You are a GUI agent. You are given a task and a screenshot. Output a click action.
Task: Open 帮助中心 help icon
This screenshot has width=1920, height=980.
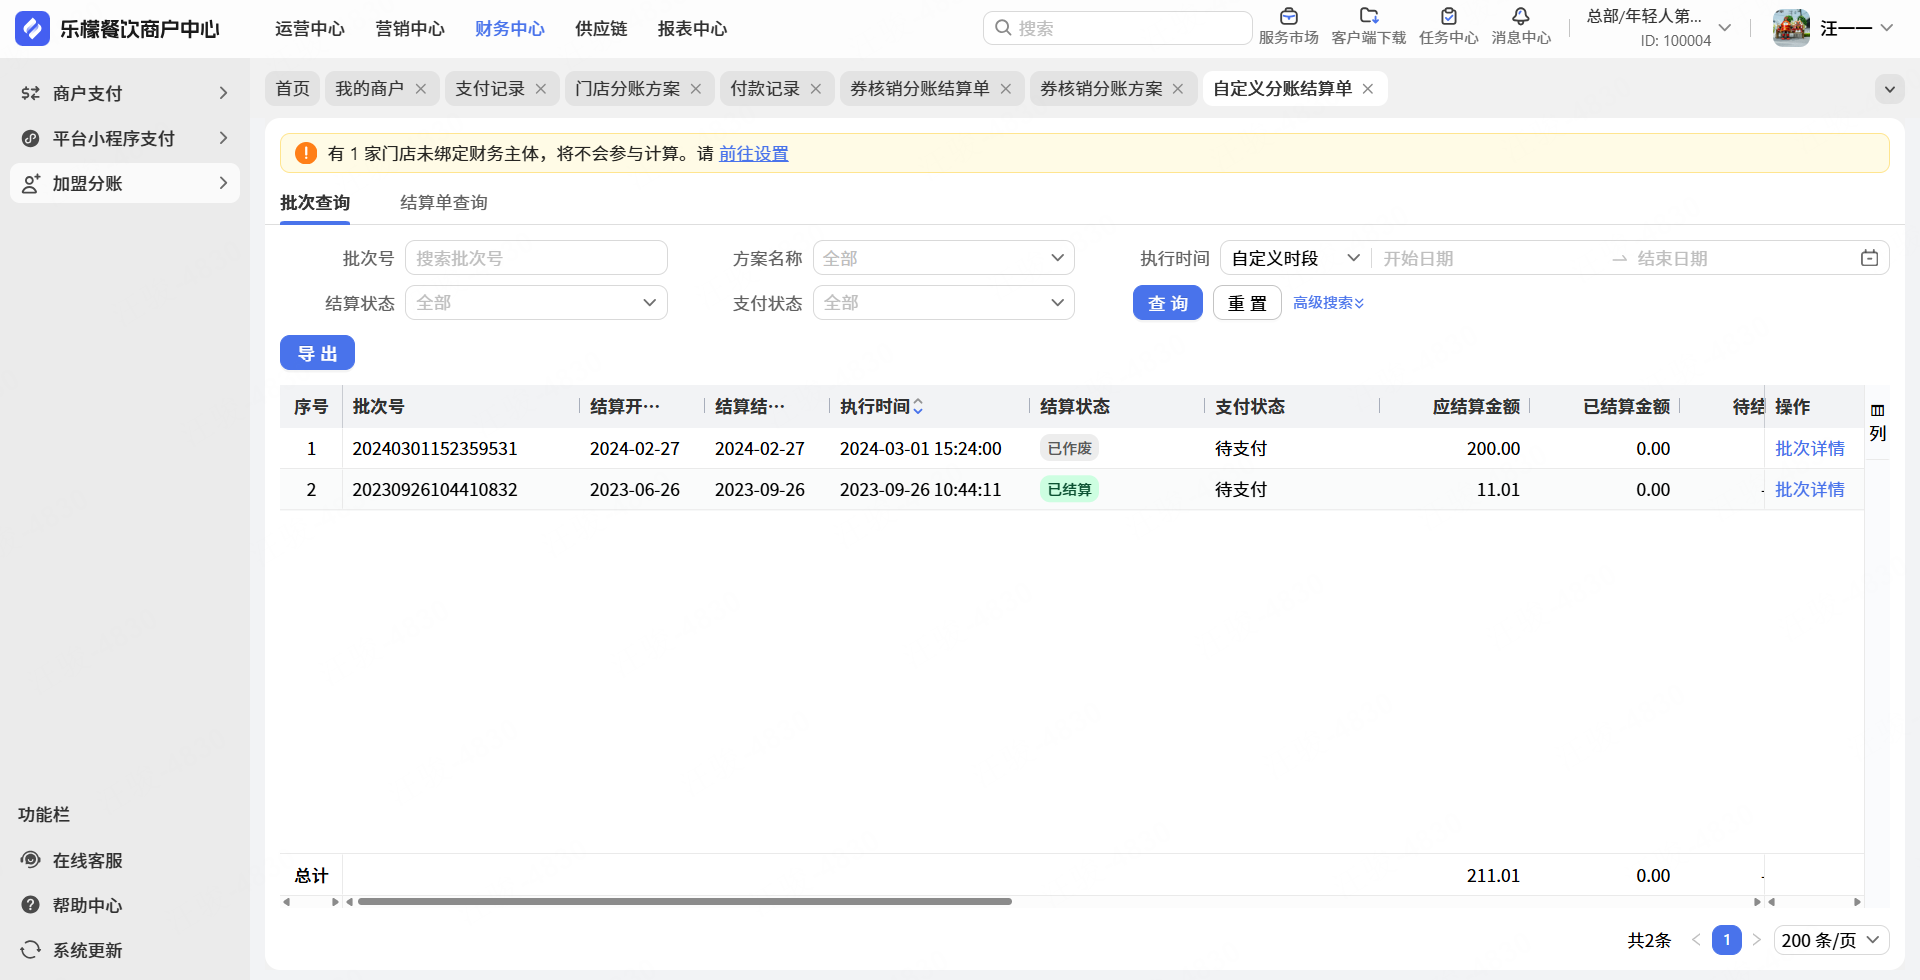click(31, 905)
